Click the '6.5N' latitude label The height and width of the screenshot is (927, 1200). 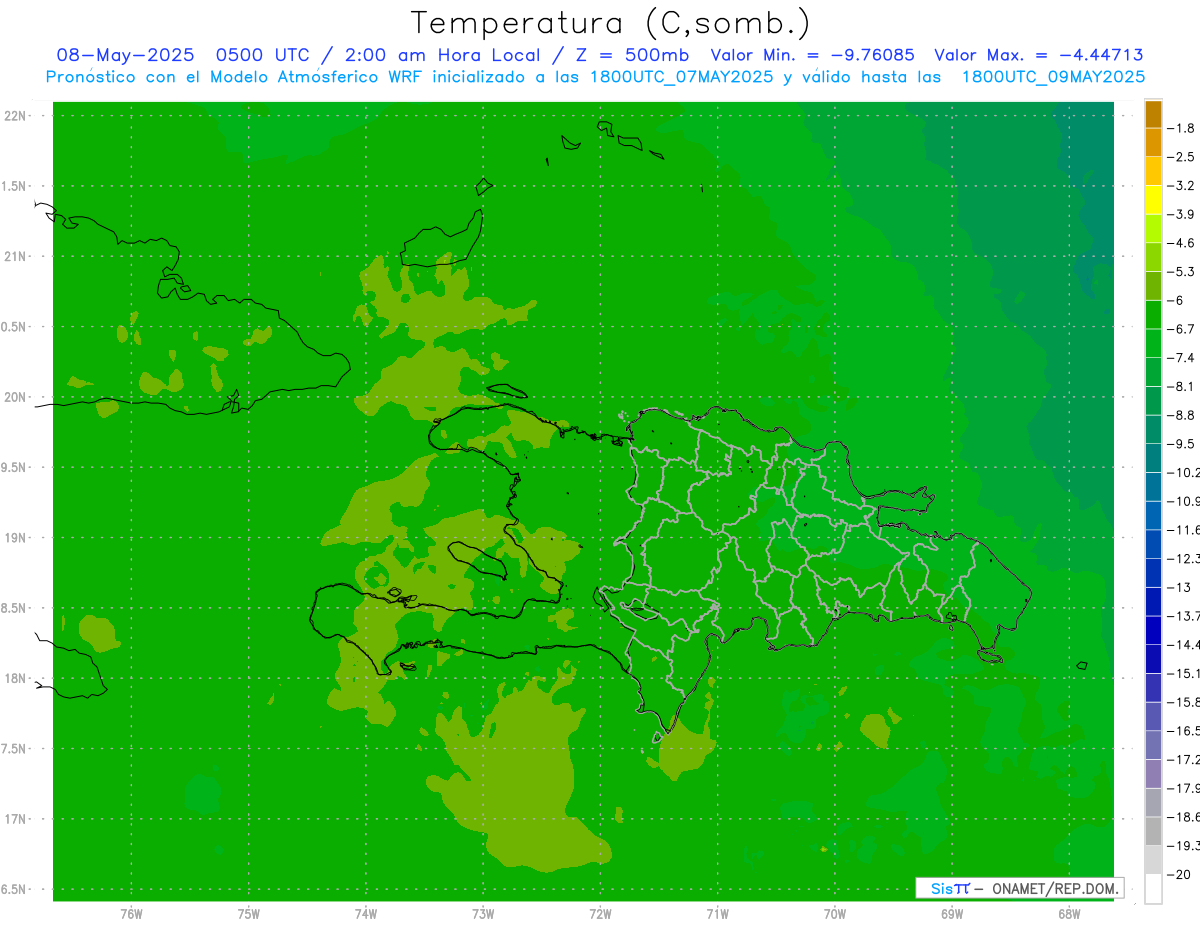(x=15, y=890)
